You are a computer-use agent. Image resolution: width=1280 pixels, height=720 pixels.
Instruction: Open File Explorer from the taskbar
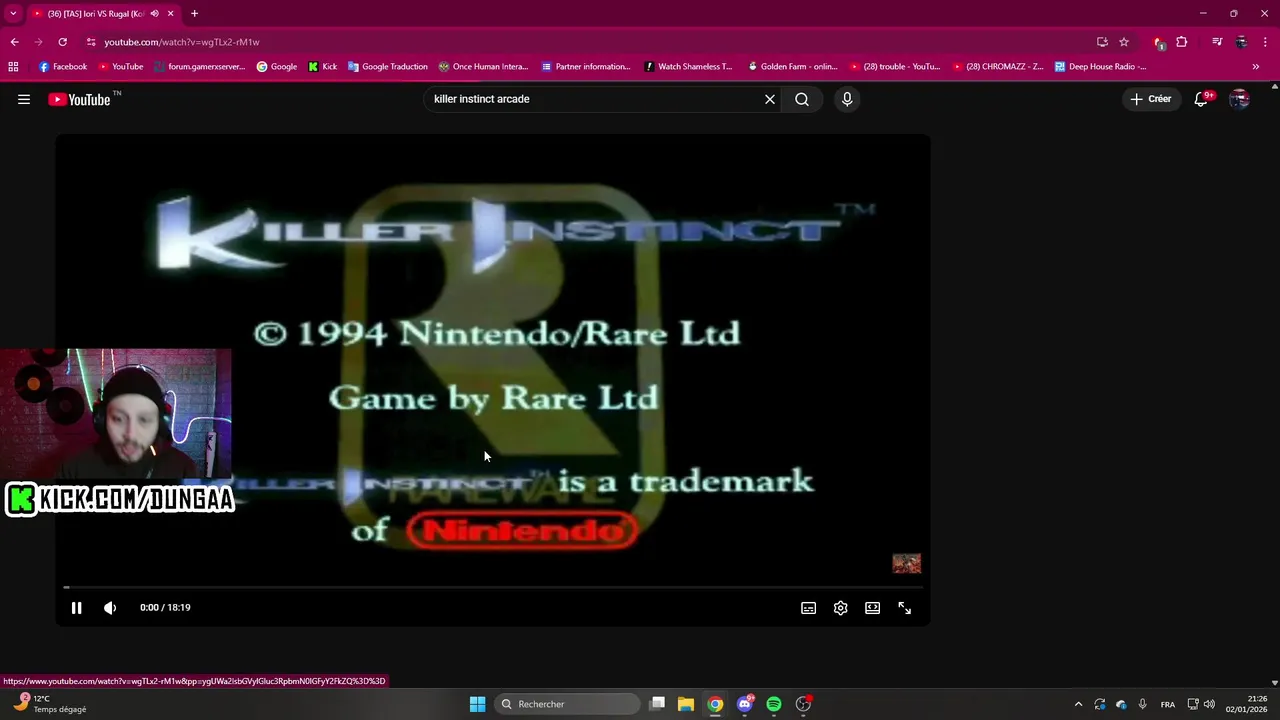point(685,704)
